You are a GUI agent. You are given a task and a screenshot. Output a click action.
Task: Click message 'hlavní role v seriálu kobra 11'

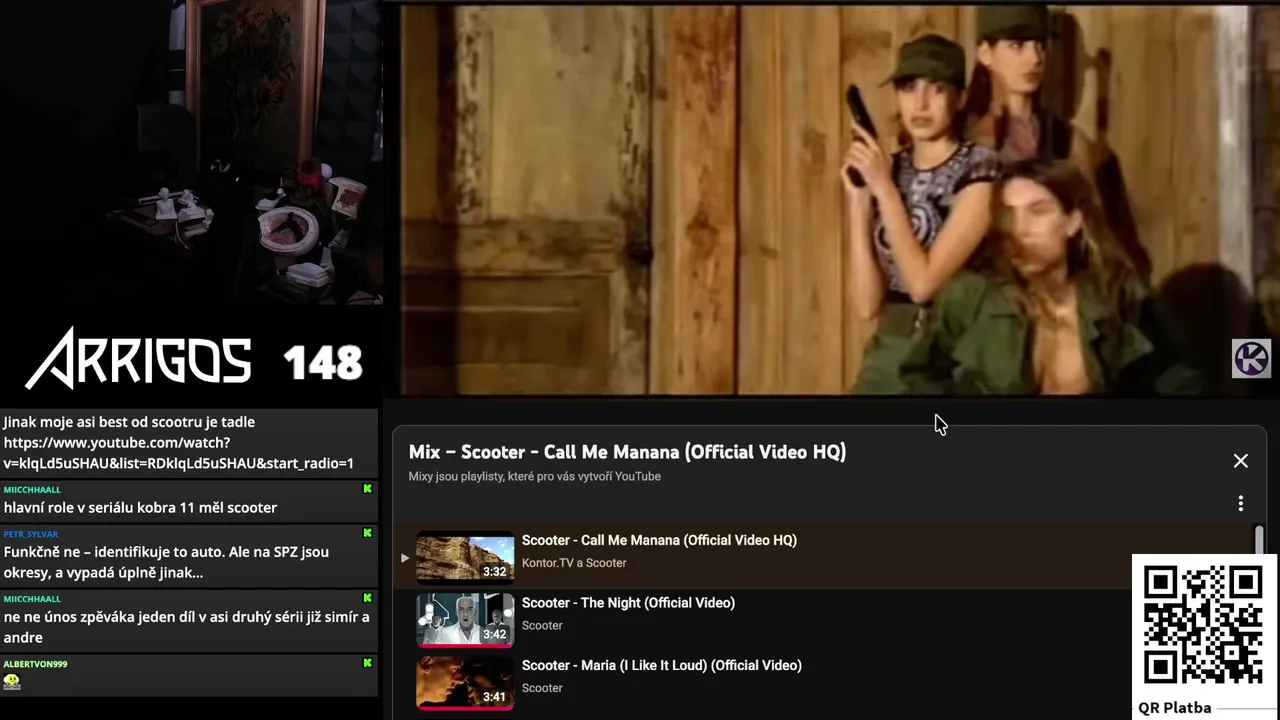coord(140,508)
